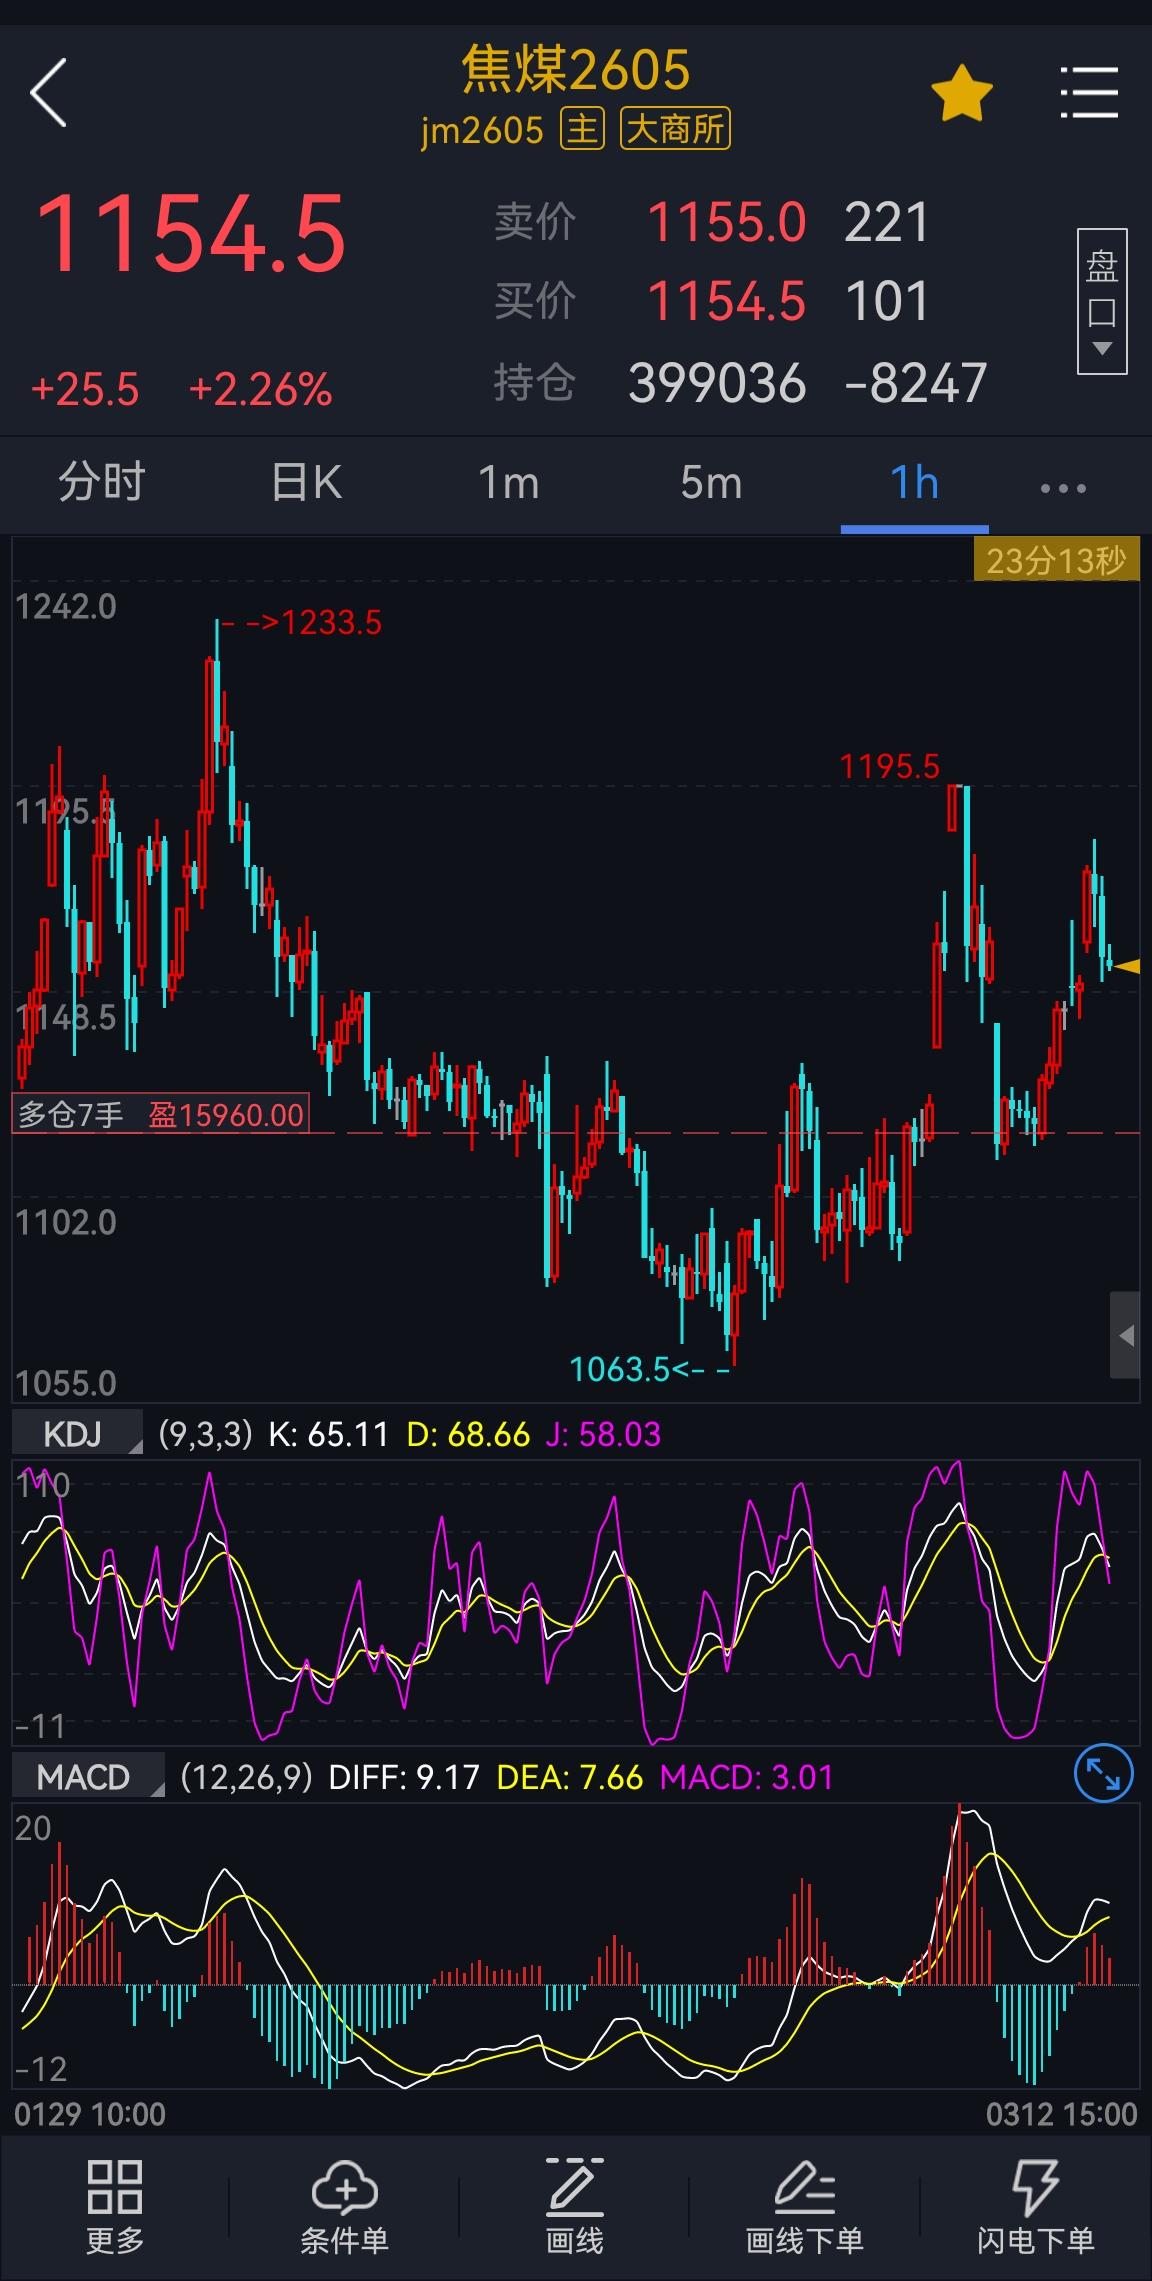Screen dimensions: 1152x2281
Task: Tap the MACD DIFF: 9.17 value
Action: [404, 1777]
